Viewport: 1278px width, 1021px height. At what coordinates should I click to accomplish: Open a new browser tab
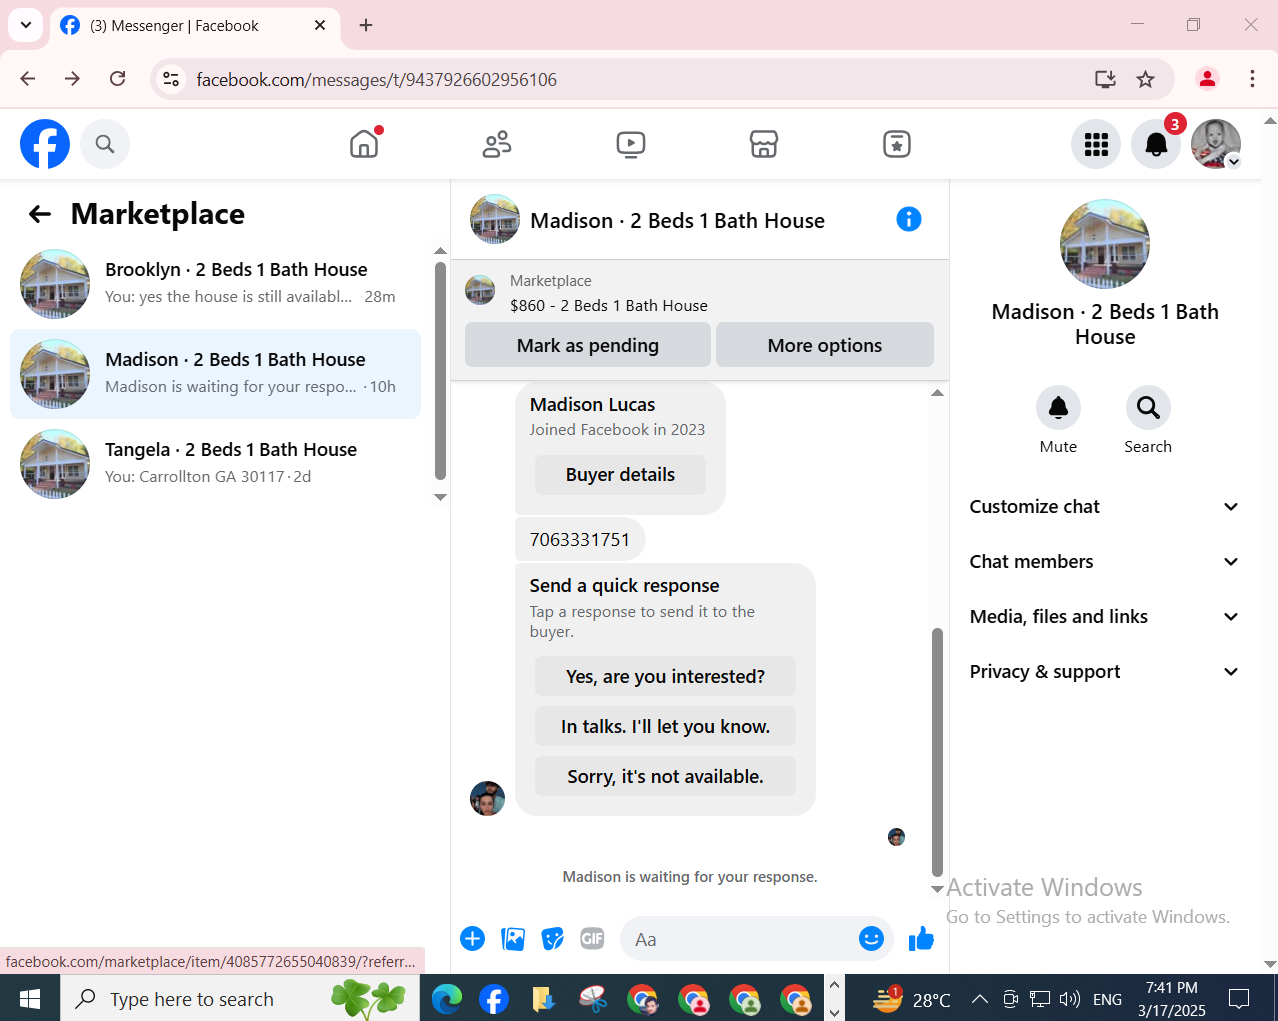point(366,25)
